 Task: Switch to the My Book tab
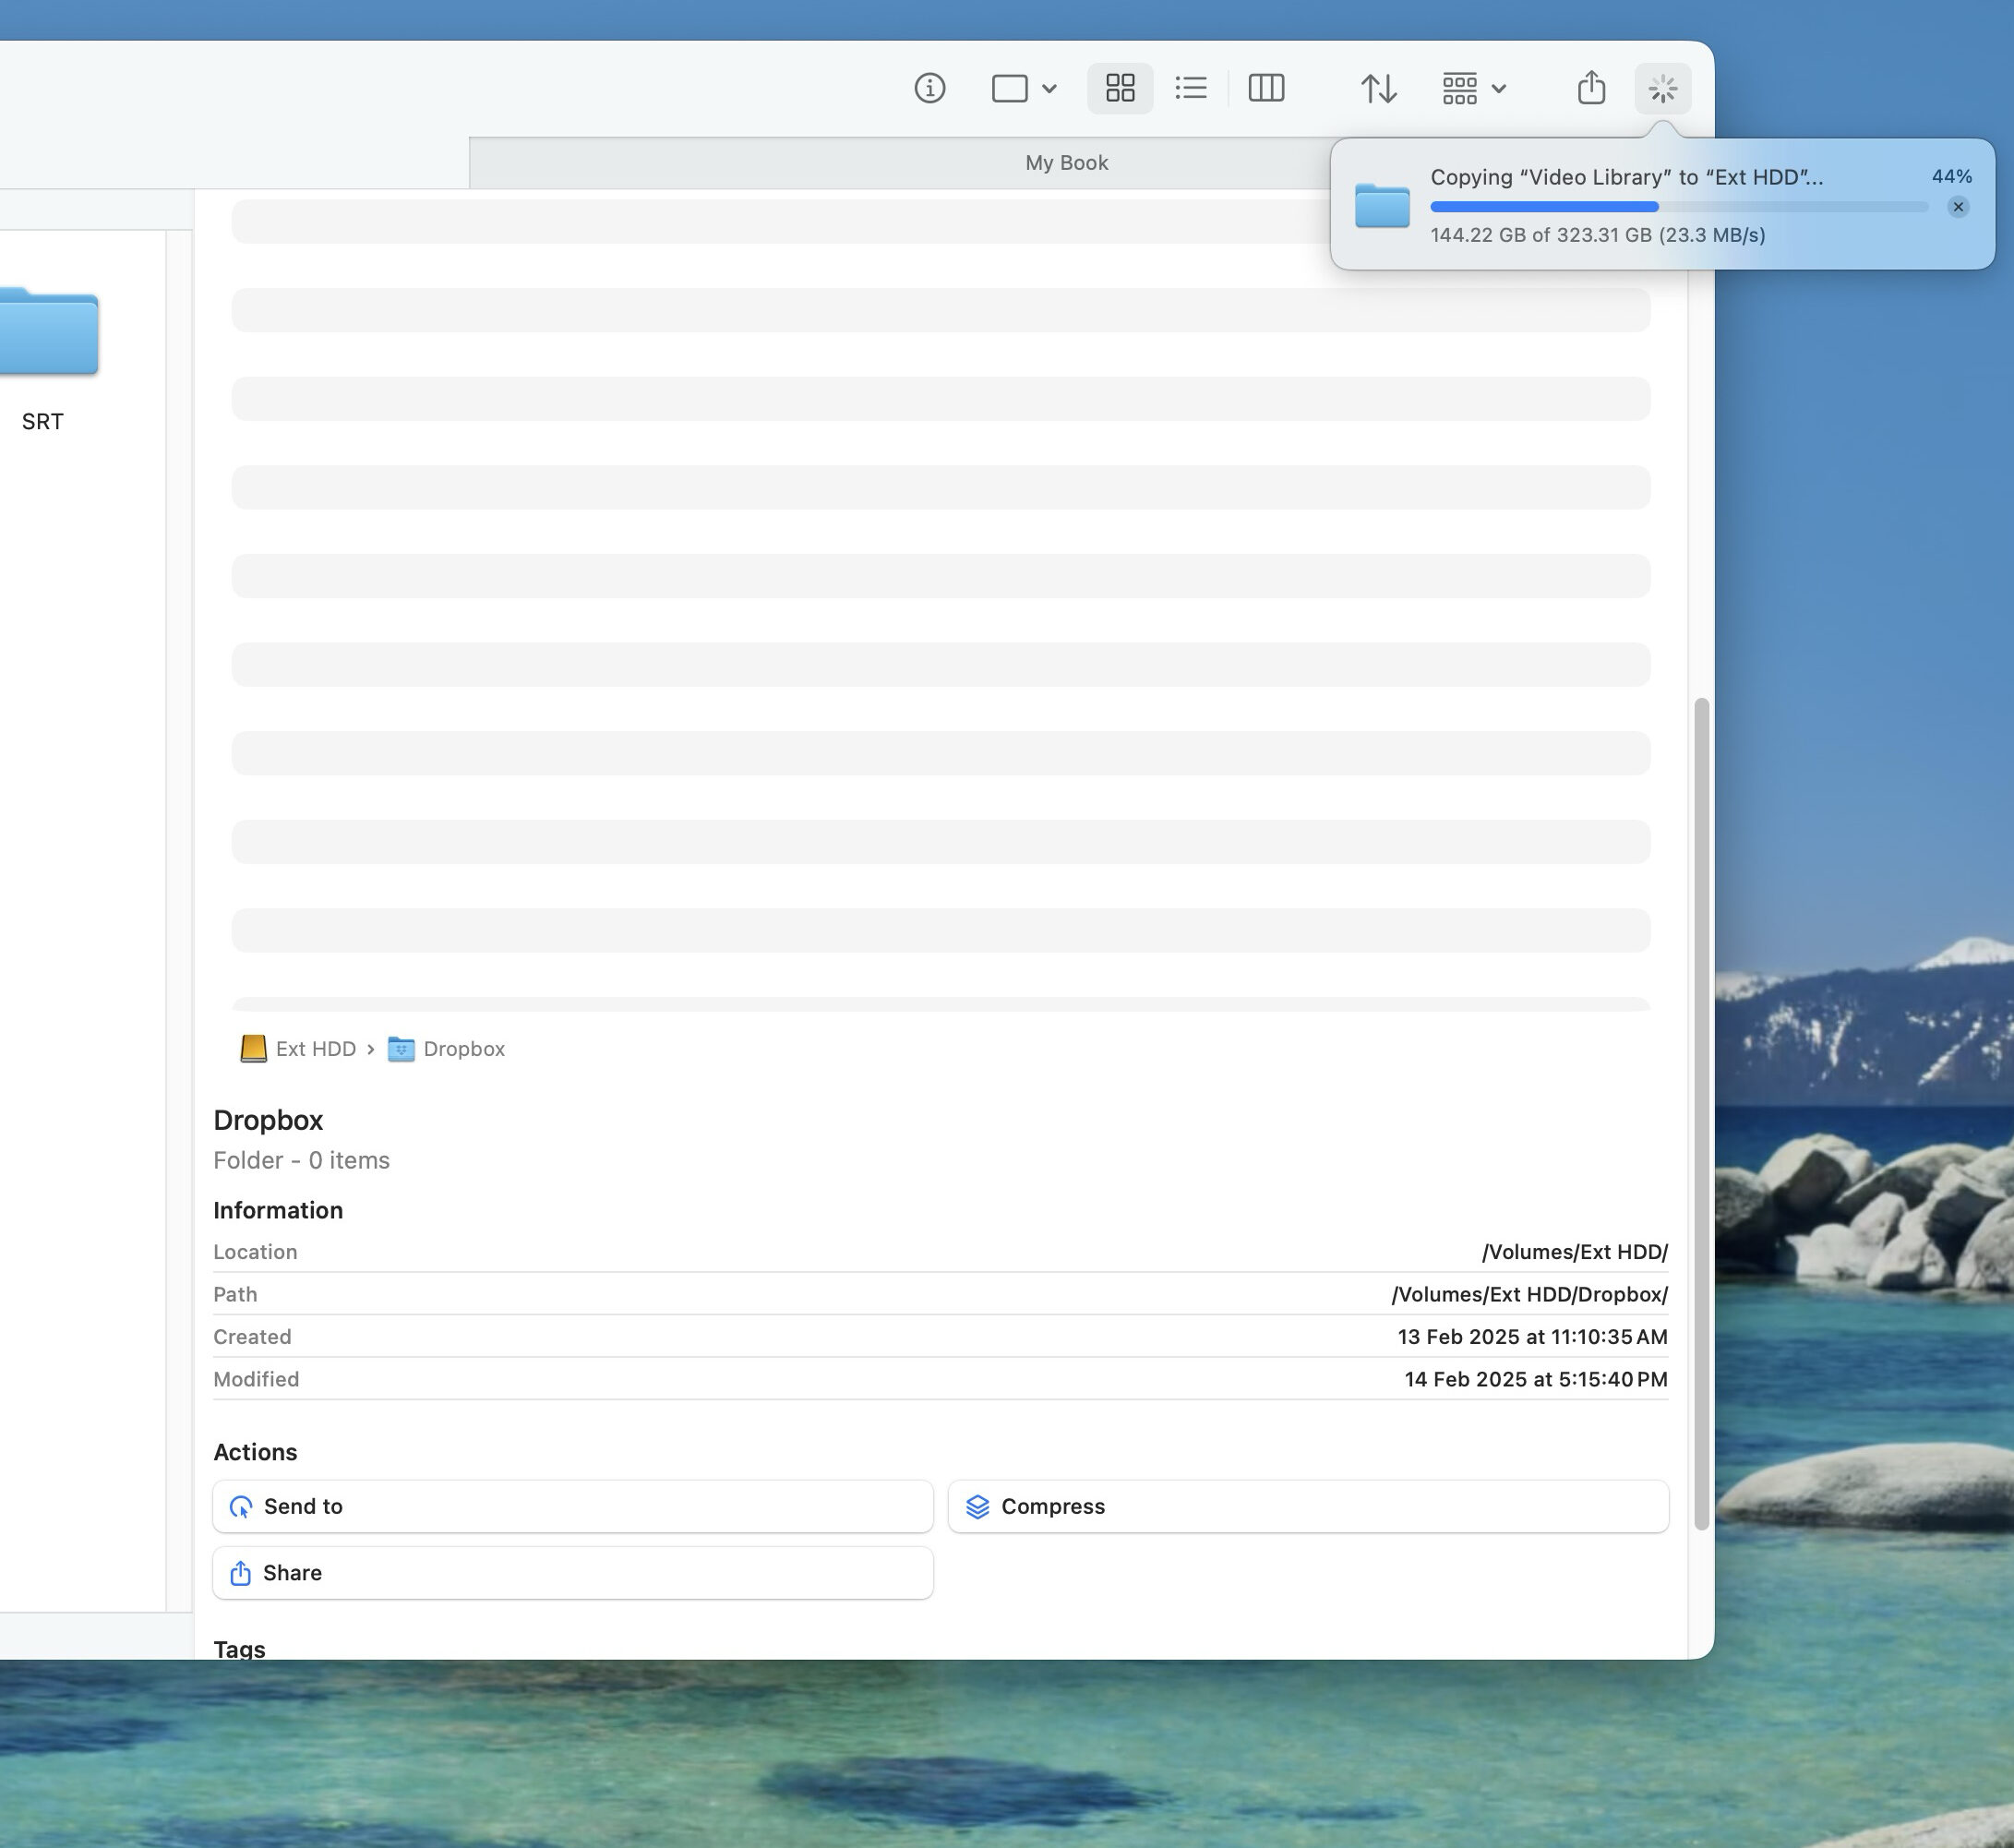coord(1065,162)
